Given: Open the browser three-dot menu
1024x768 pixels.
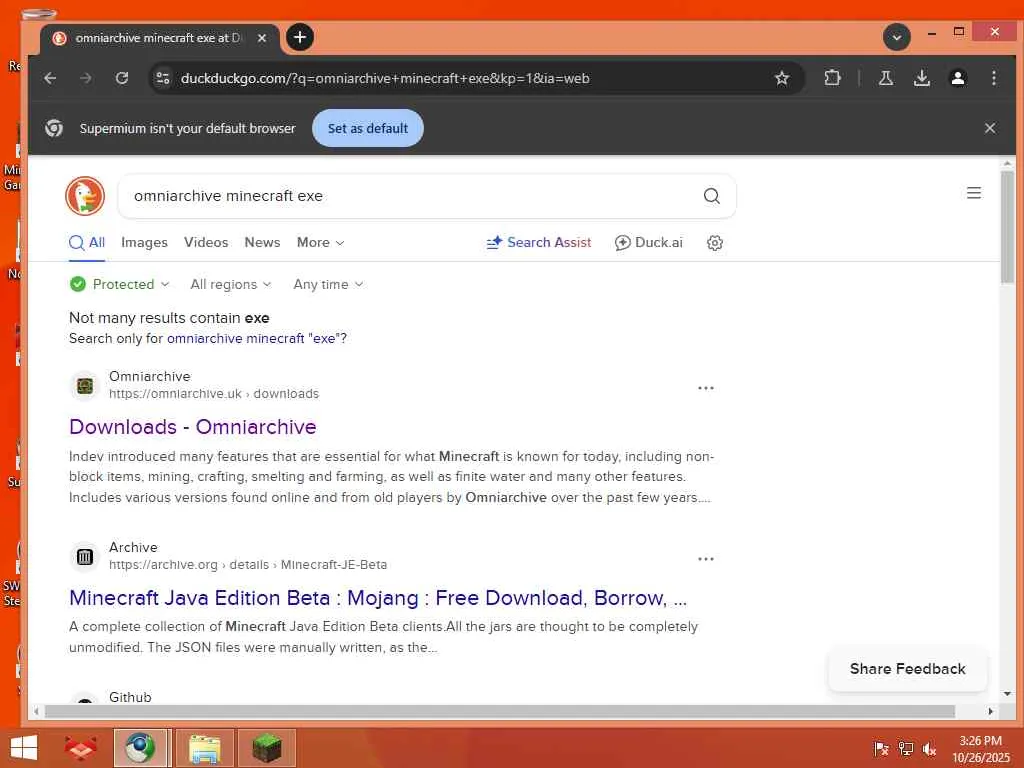Looking at the screenshot, I should coord(993,78).
